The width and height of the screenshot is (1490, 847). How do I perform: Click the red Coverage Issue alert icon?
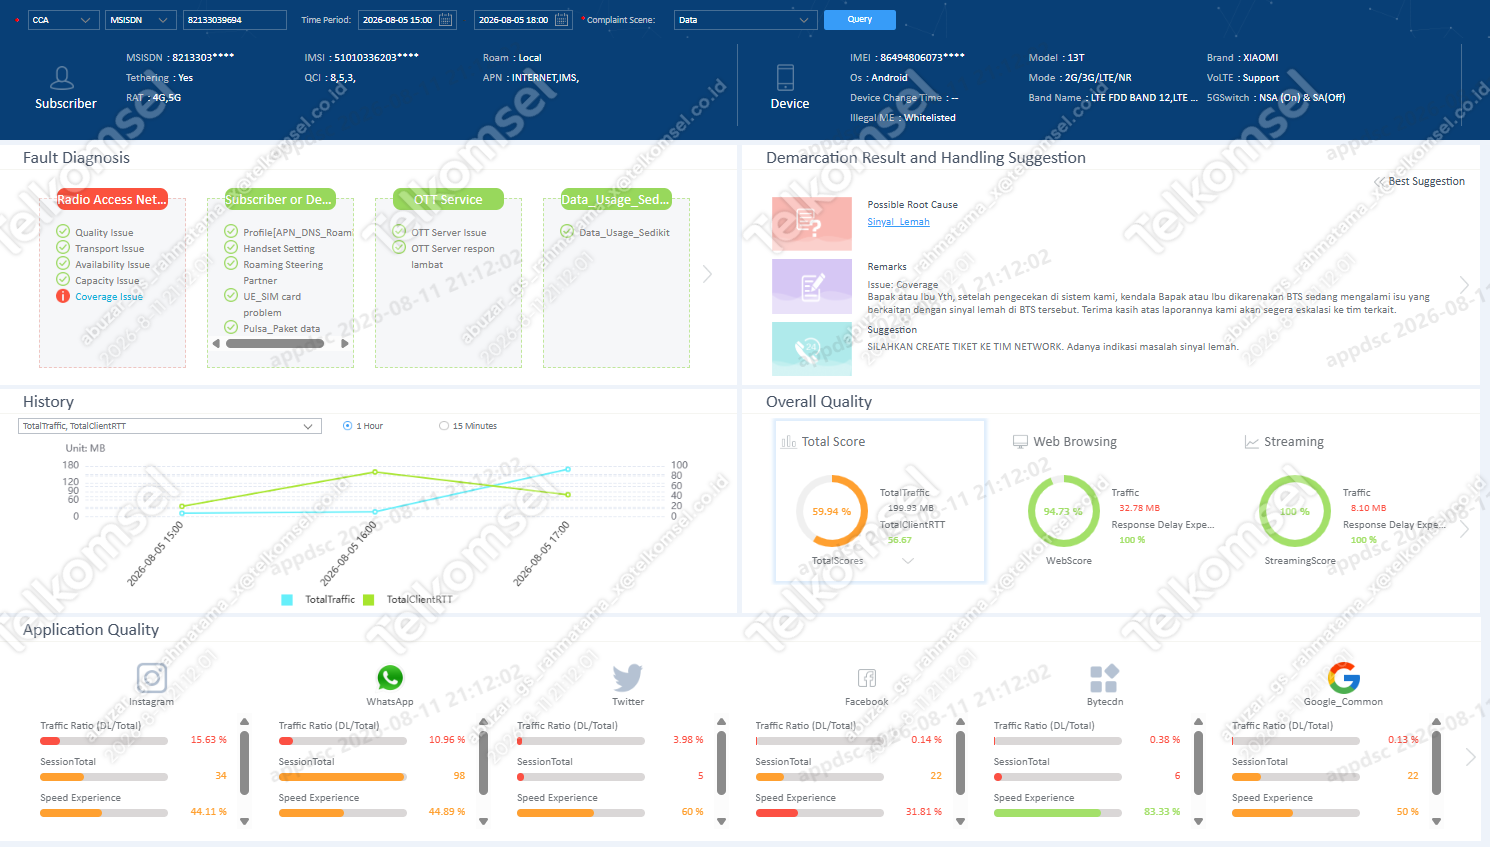[x=63, y=296]
